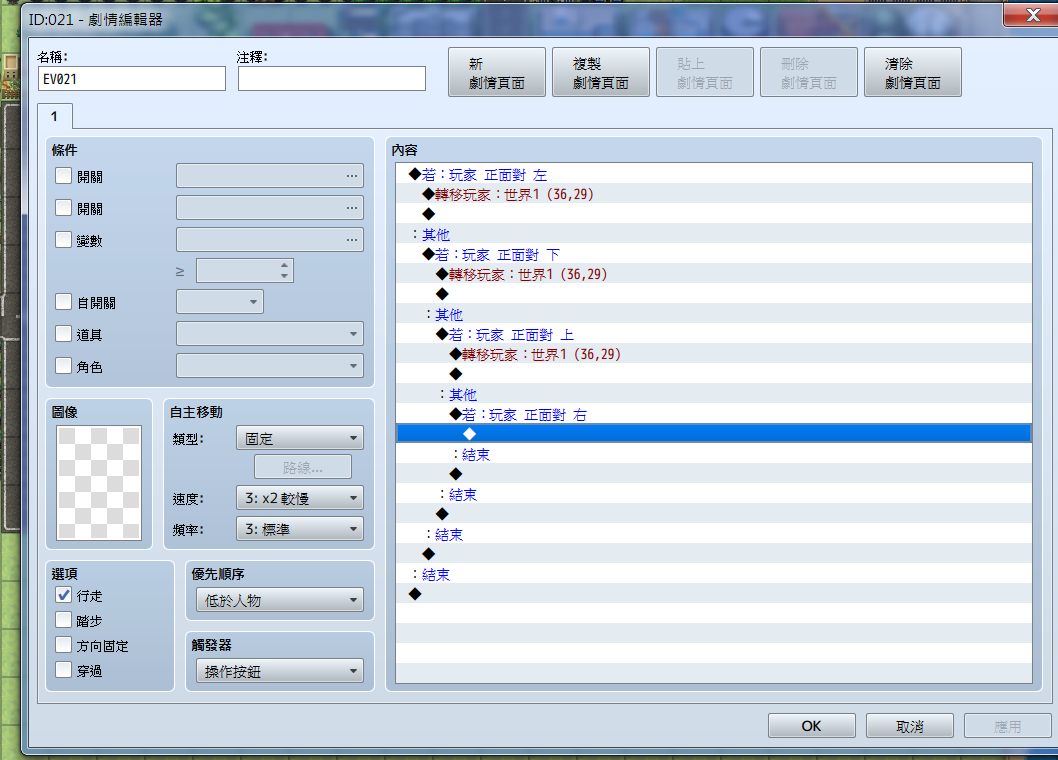1058x760 pixels.
Task: Click the 應用 apply button
Action: [x=1007, y=726]
